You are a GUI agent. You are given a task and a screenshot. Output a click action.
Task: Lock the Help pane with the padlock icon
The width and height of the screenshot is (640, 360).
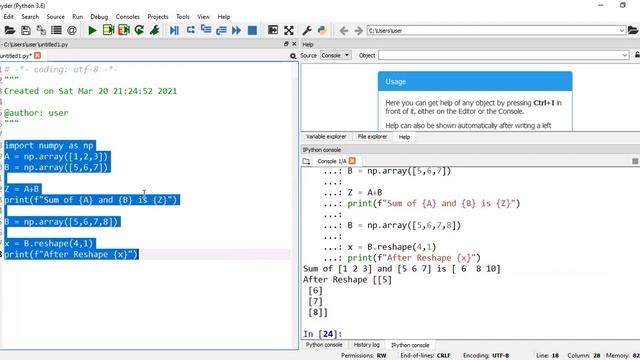coord(637,55)
